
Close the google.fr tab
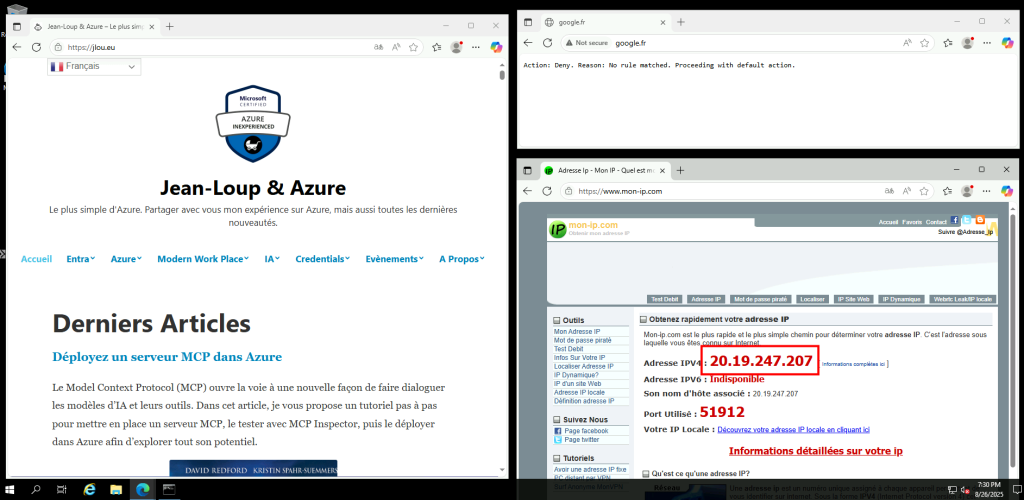pos(663,22)
